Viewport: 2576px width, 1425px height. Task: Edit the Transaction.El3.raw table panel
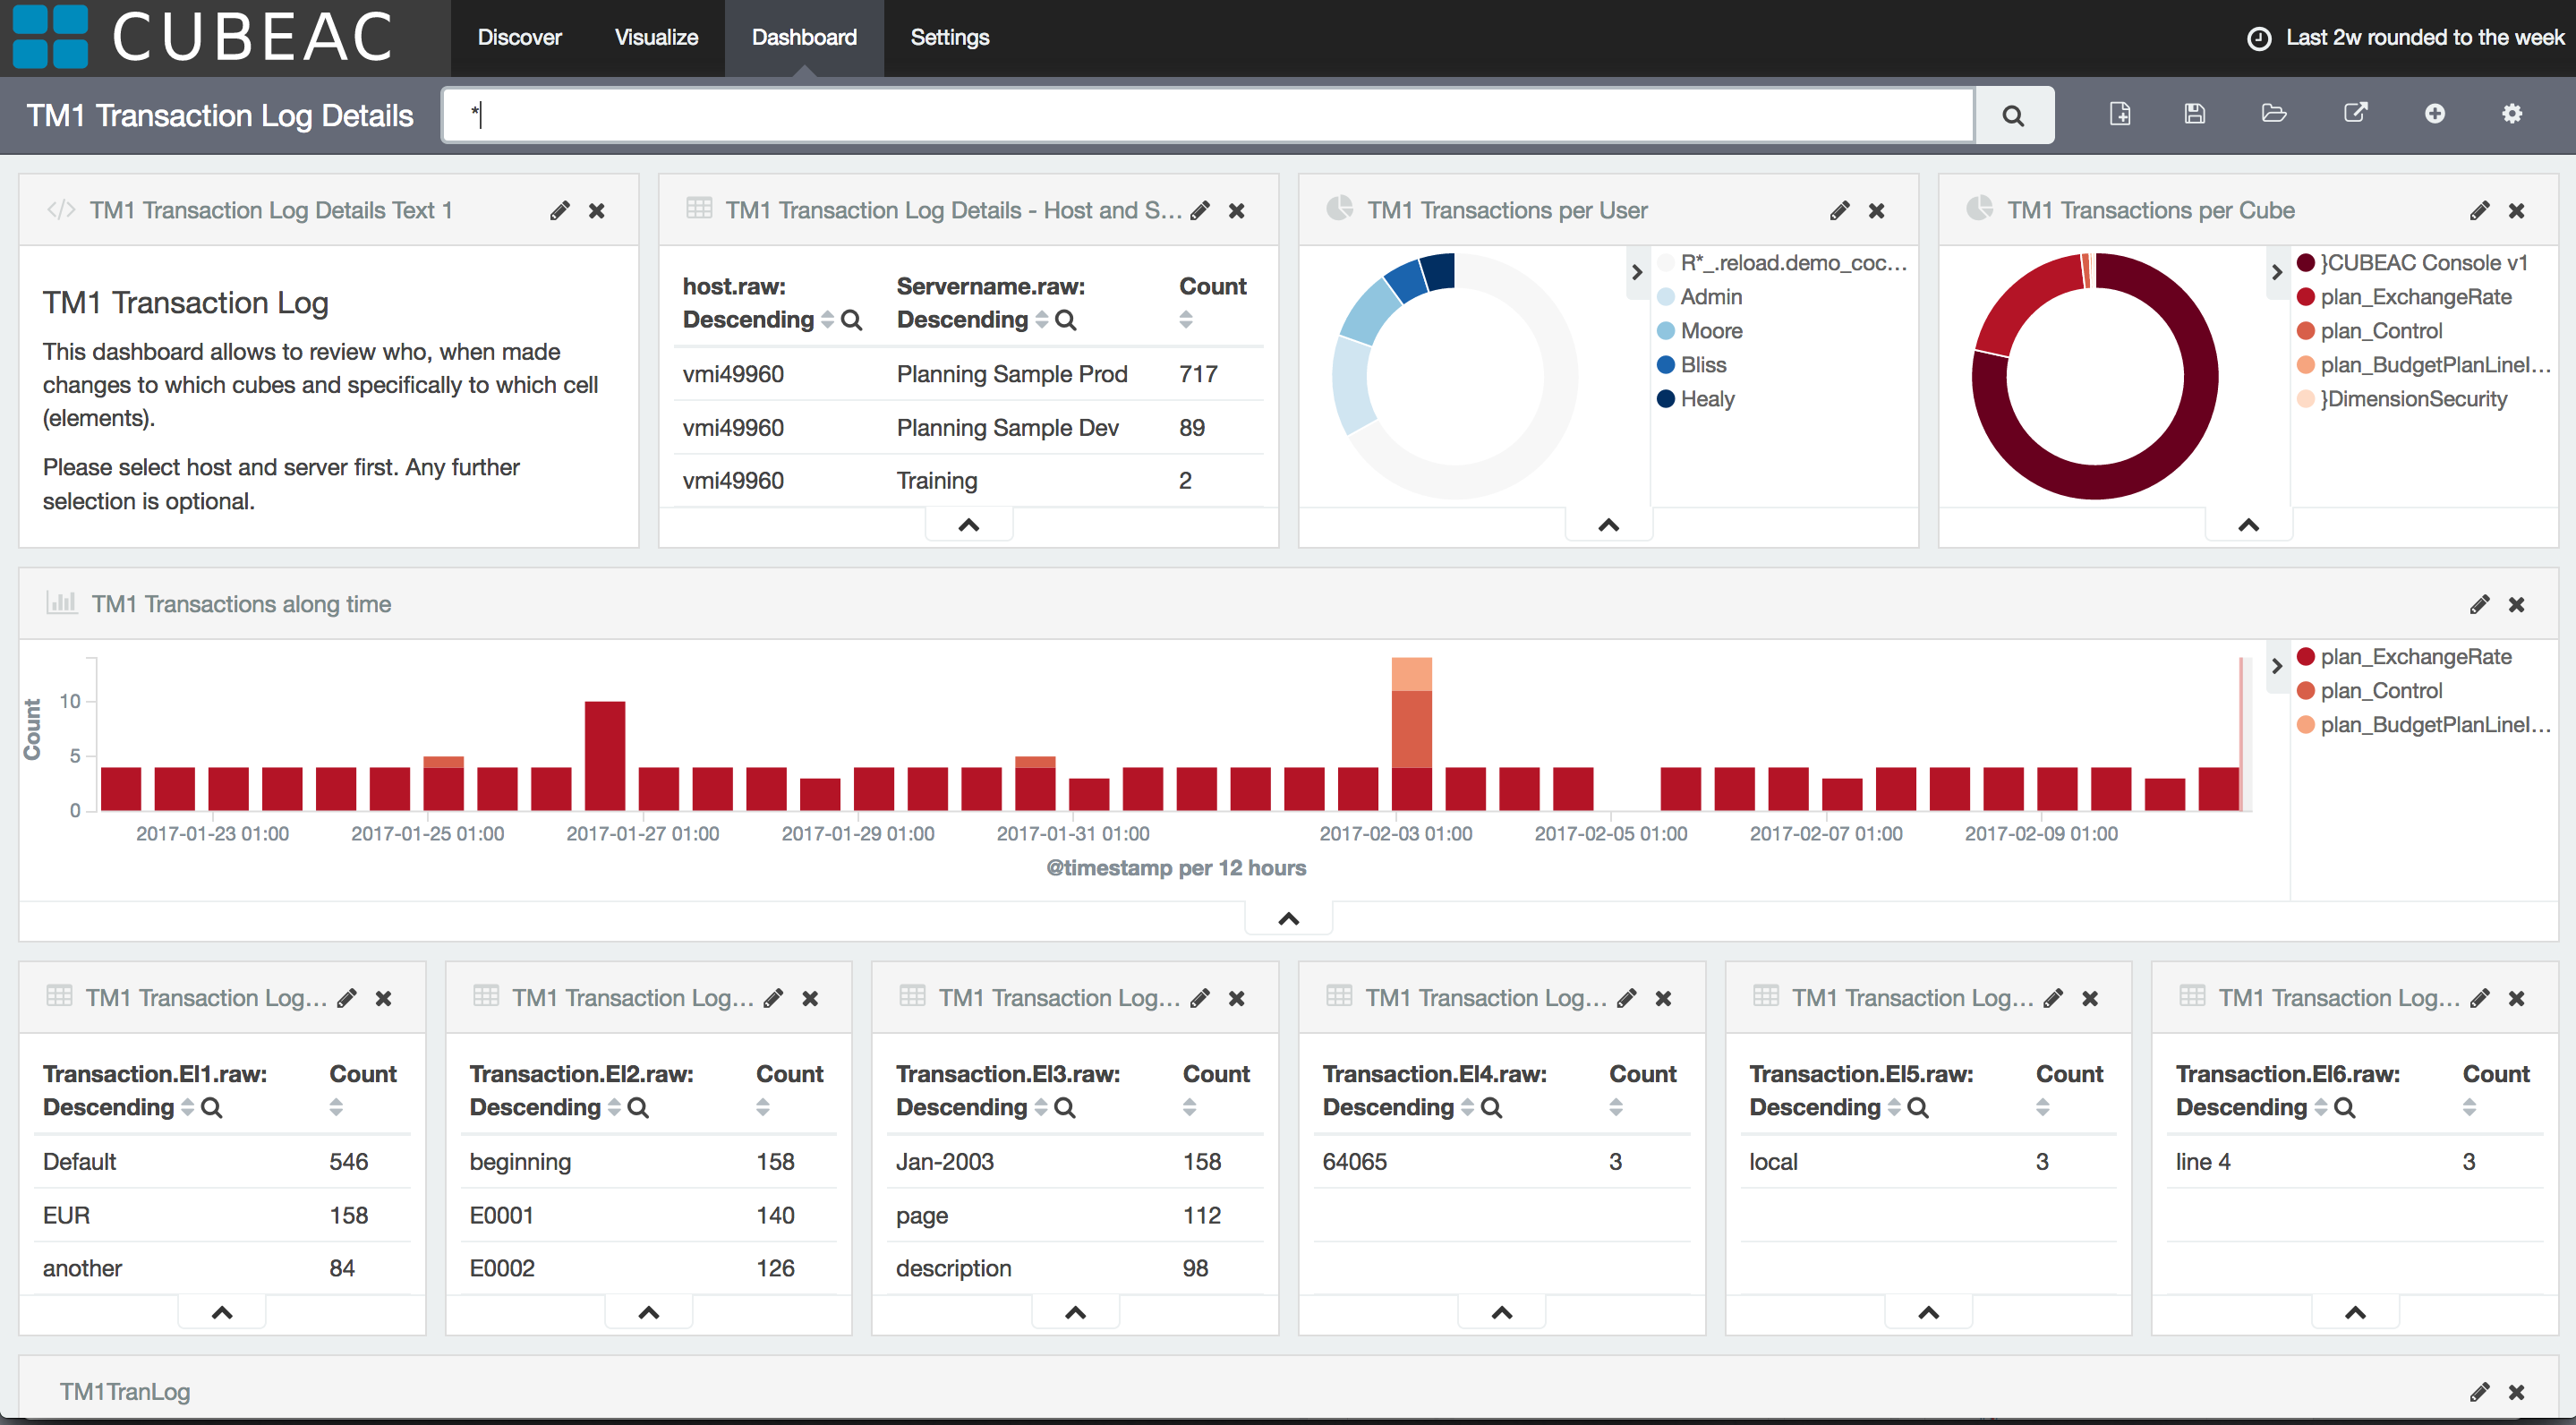click(x=1200, y=998)
